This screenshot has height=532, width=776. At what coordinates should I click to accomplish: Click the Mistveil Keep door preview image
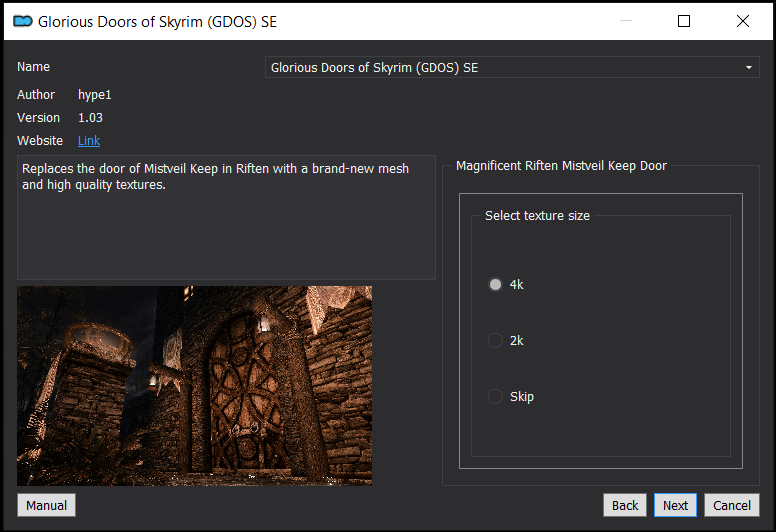(x=194, y=386)
